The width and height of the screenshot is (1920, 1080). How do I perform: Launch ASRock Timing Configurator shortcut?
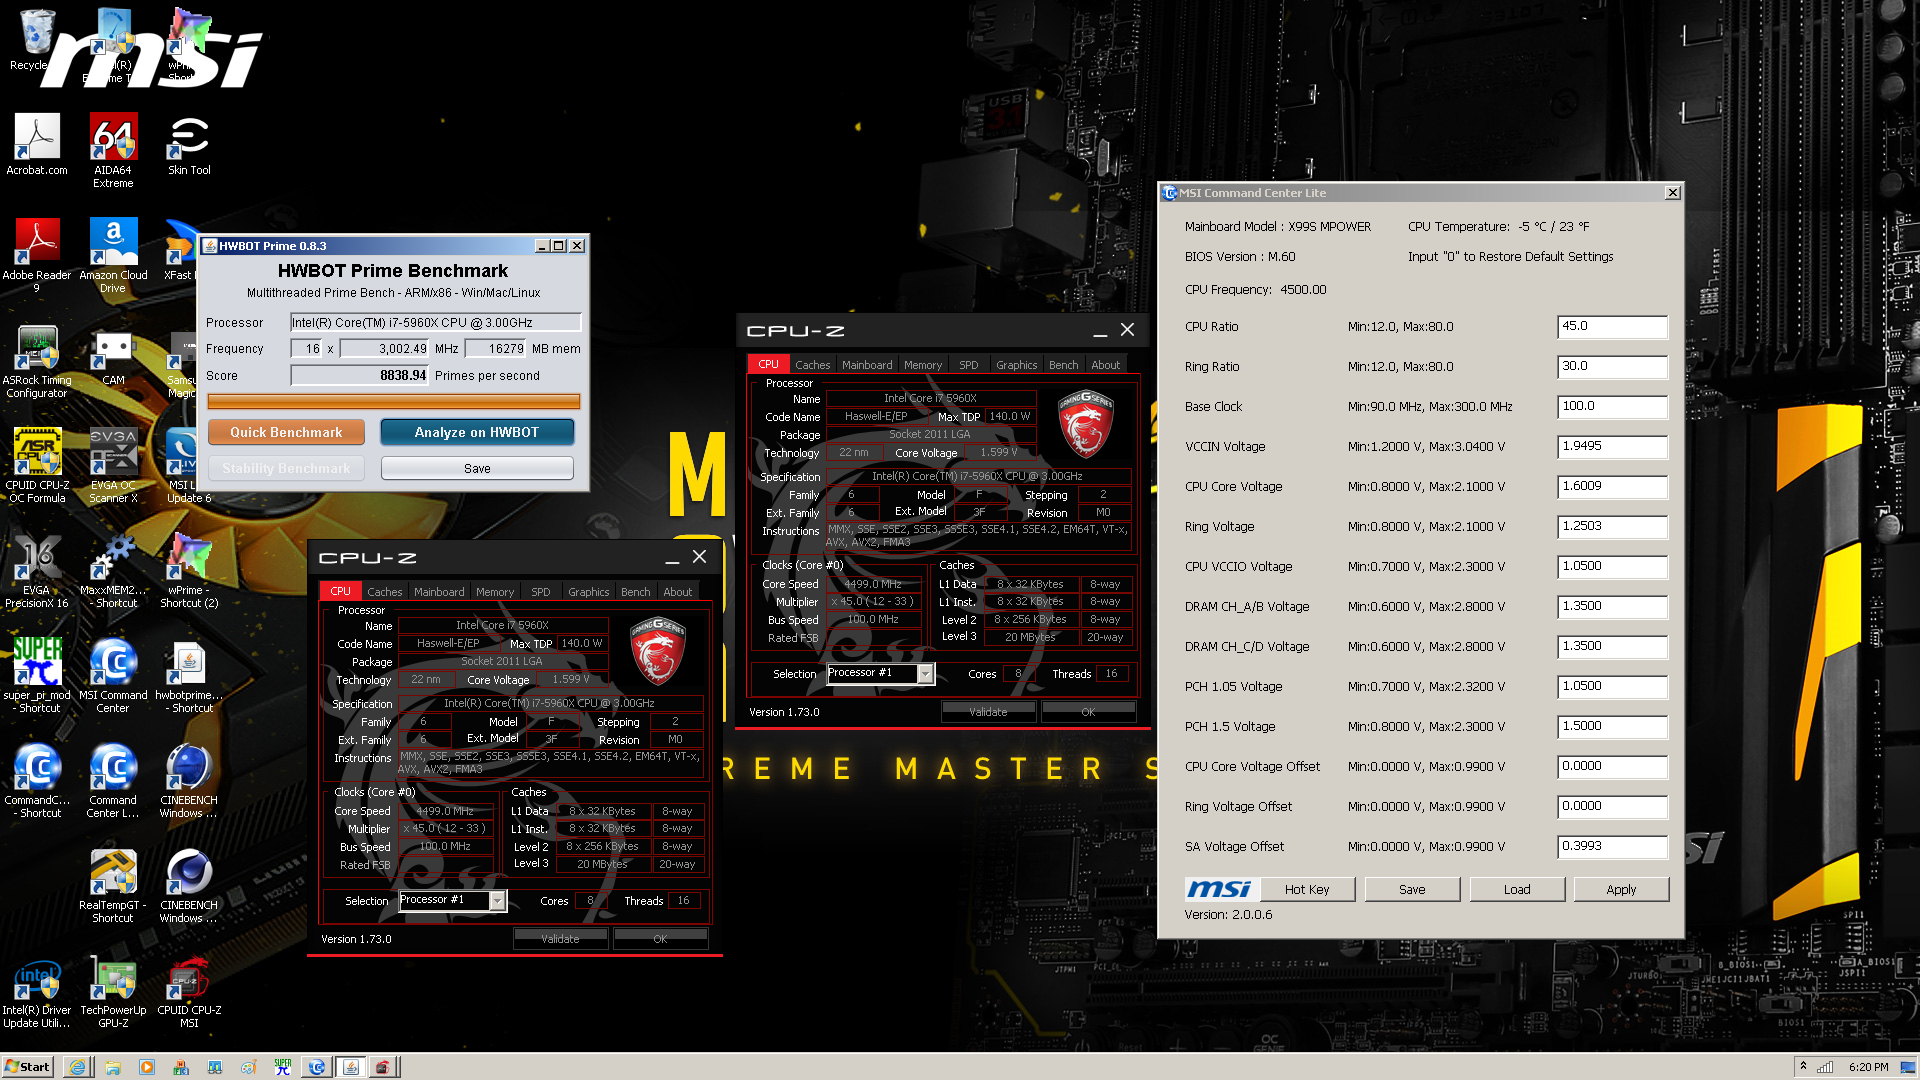[x=37, y=360]
